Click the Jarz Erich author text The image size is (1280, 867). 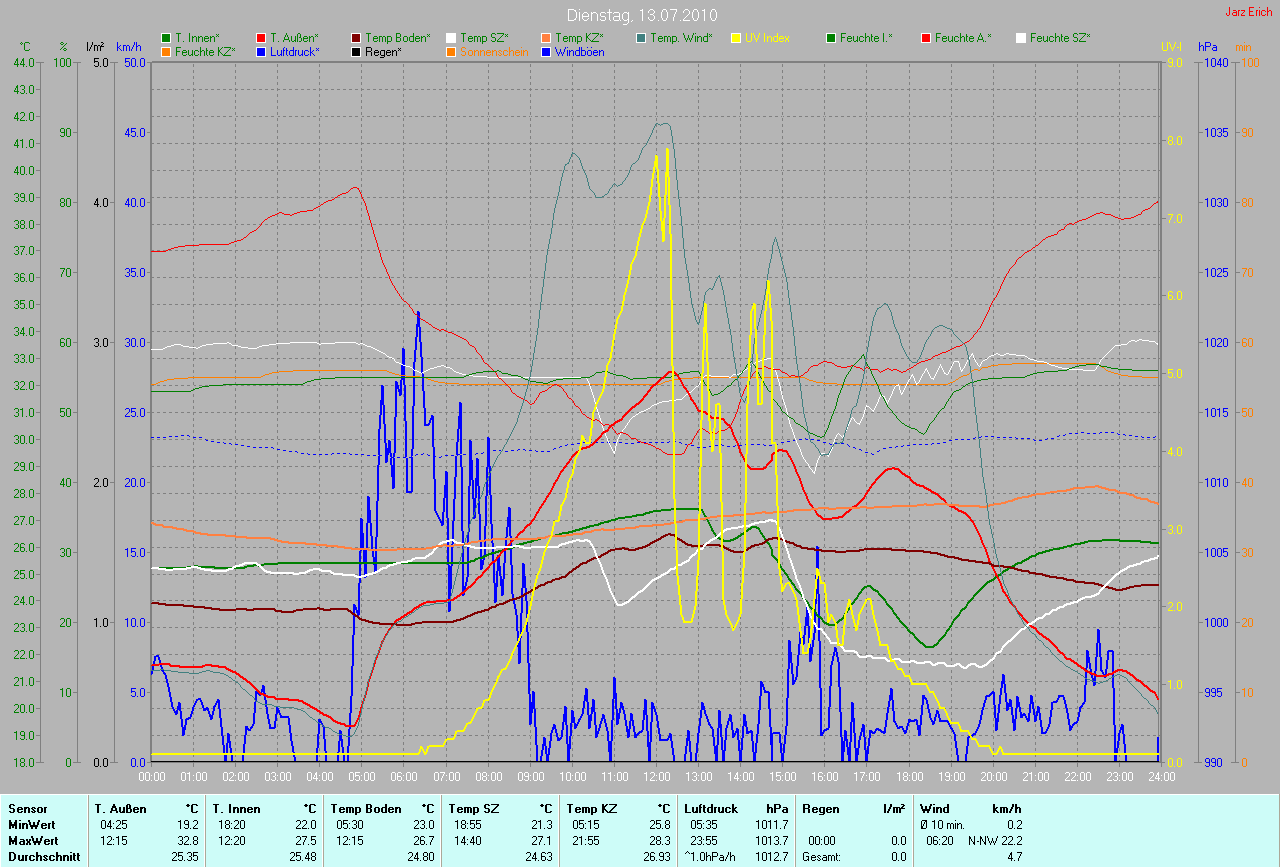click(x=1250, y=12)
